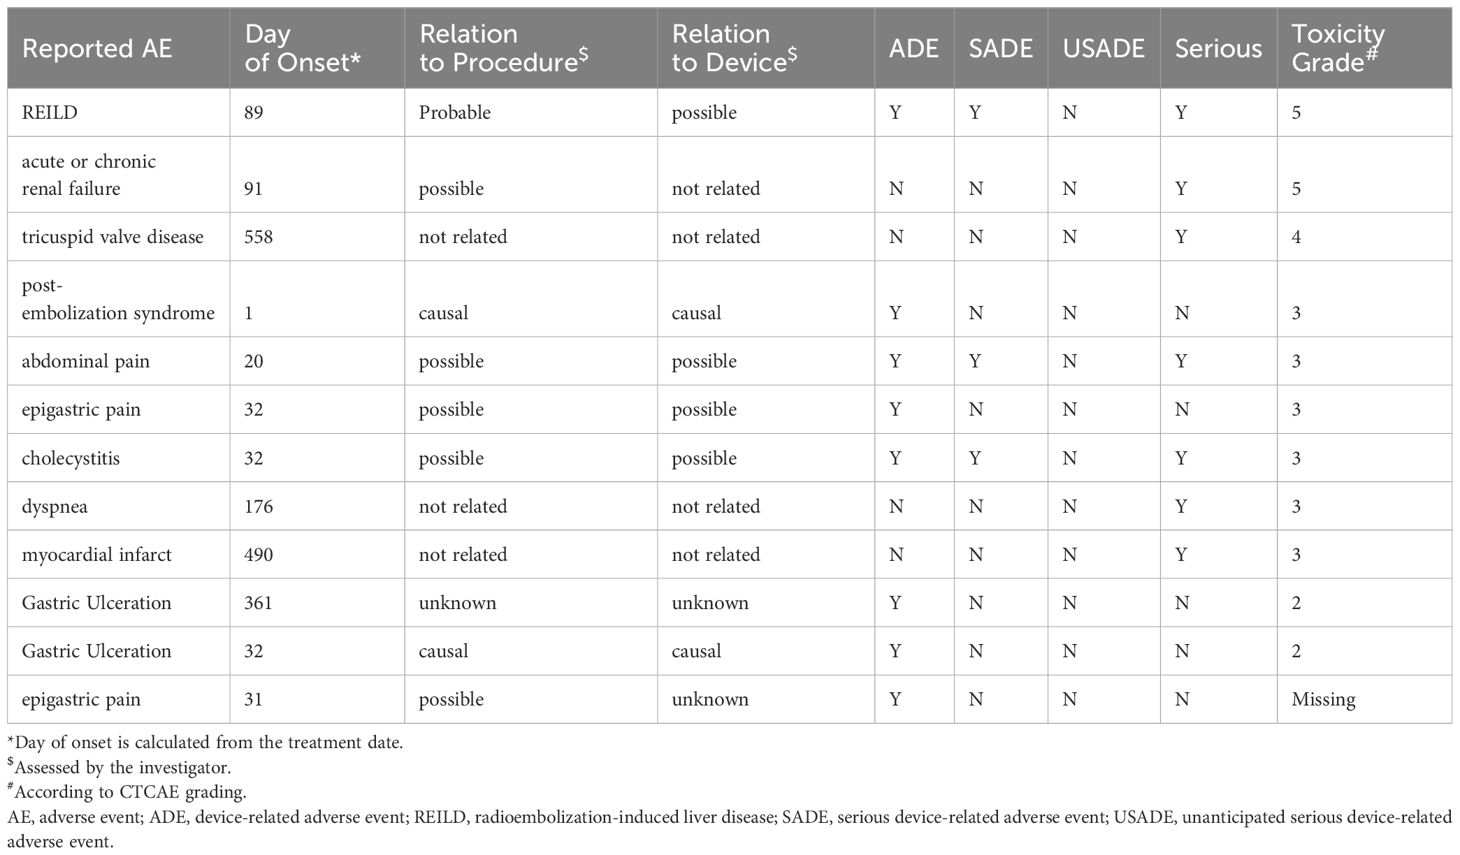Select the abdominal pain row label

point(86,361)
